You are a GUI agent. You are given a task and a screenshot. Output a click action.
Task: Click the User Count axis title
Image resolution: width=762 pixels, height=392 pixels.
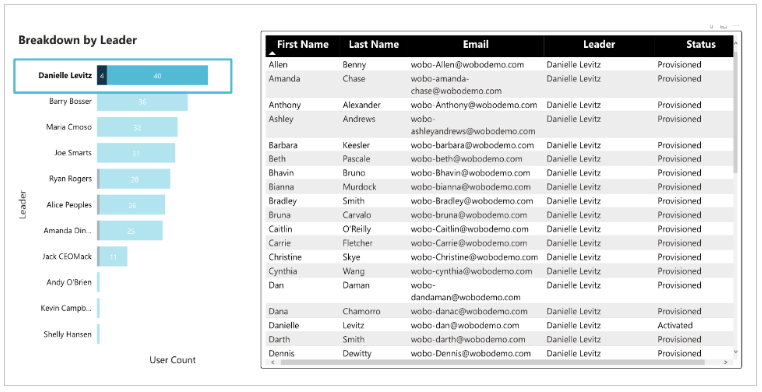[173, 360]
